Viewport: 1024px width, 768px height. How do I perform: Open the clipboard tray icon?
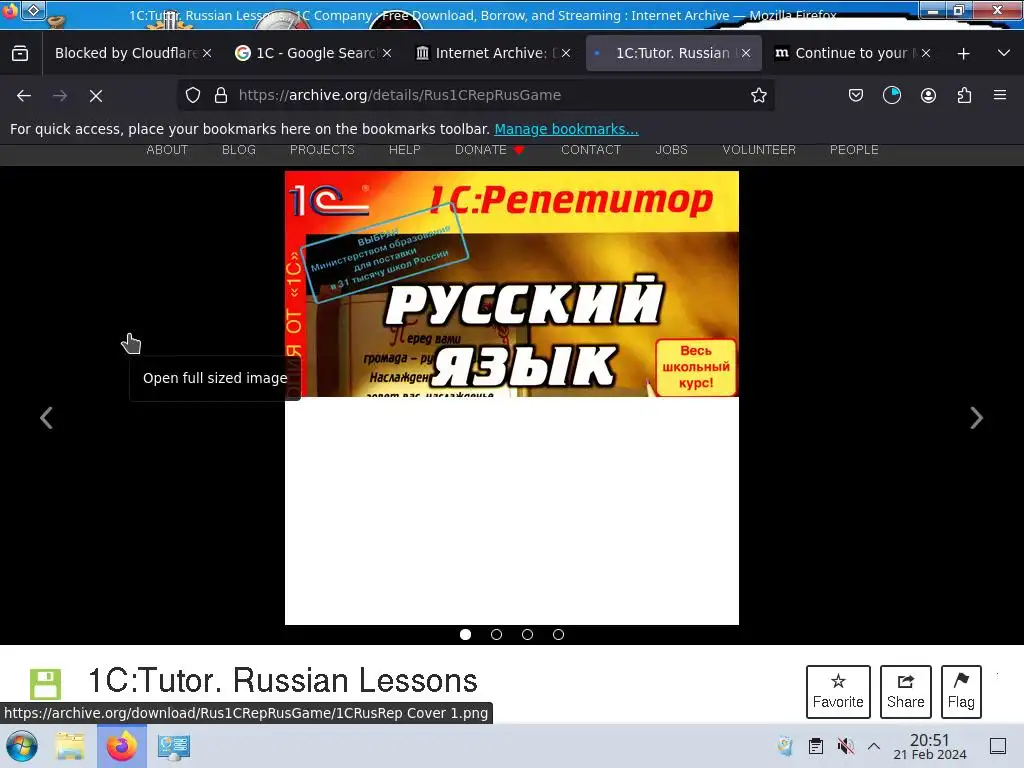[x=816, y=746]
